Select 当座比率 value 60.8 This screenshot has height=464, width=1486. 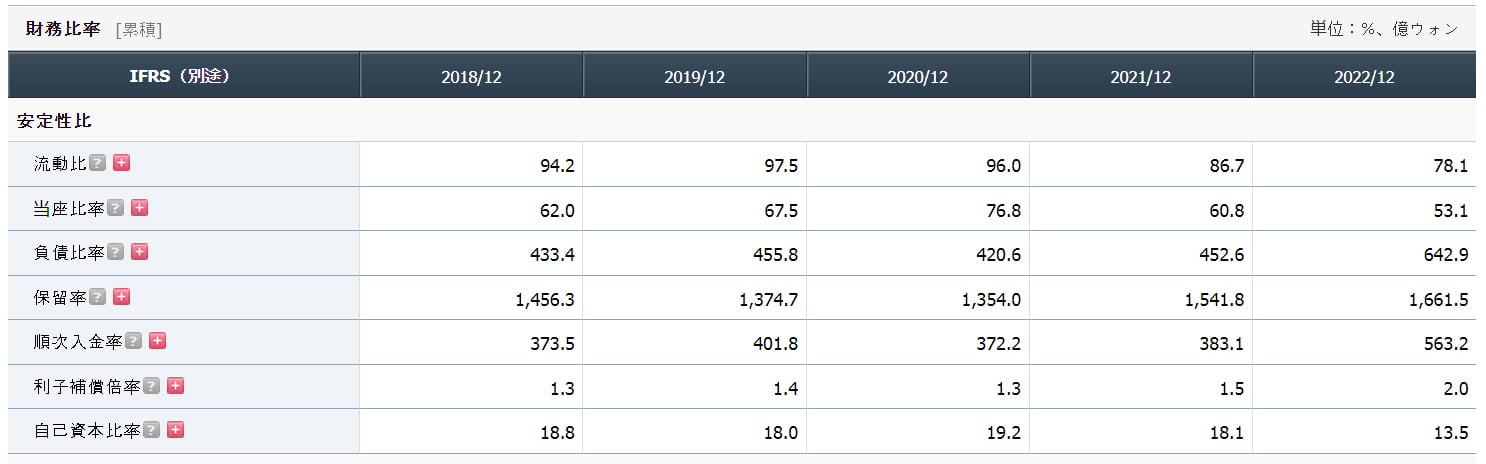click(x=1226, y=210)
